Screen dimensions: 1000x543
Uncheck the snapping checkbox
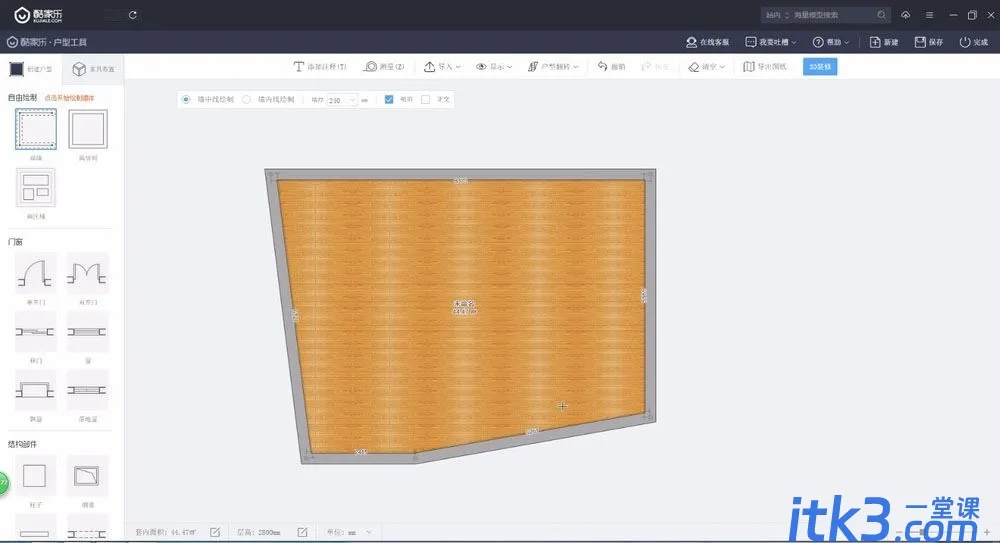pyautogui.click(x=388, y=100)
